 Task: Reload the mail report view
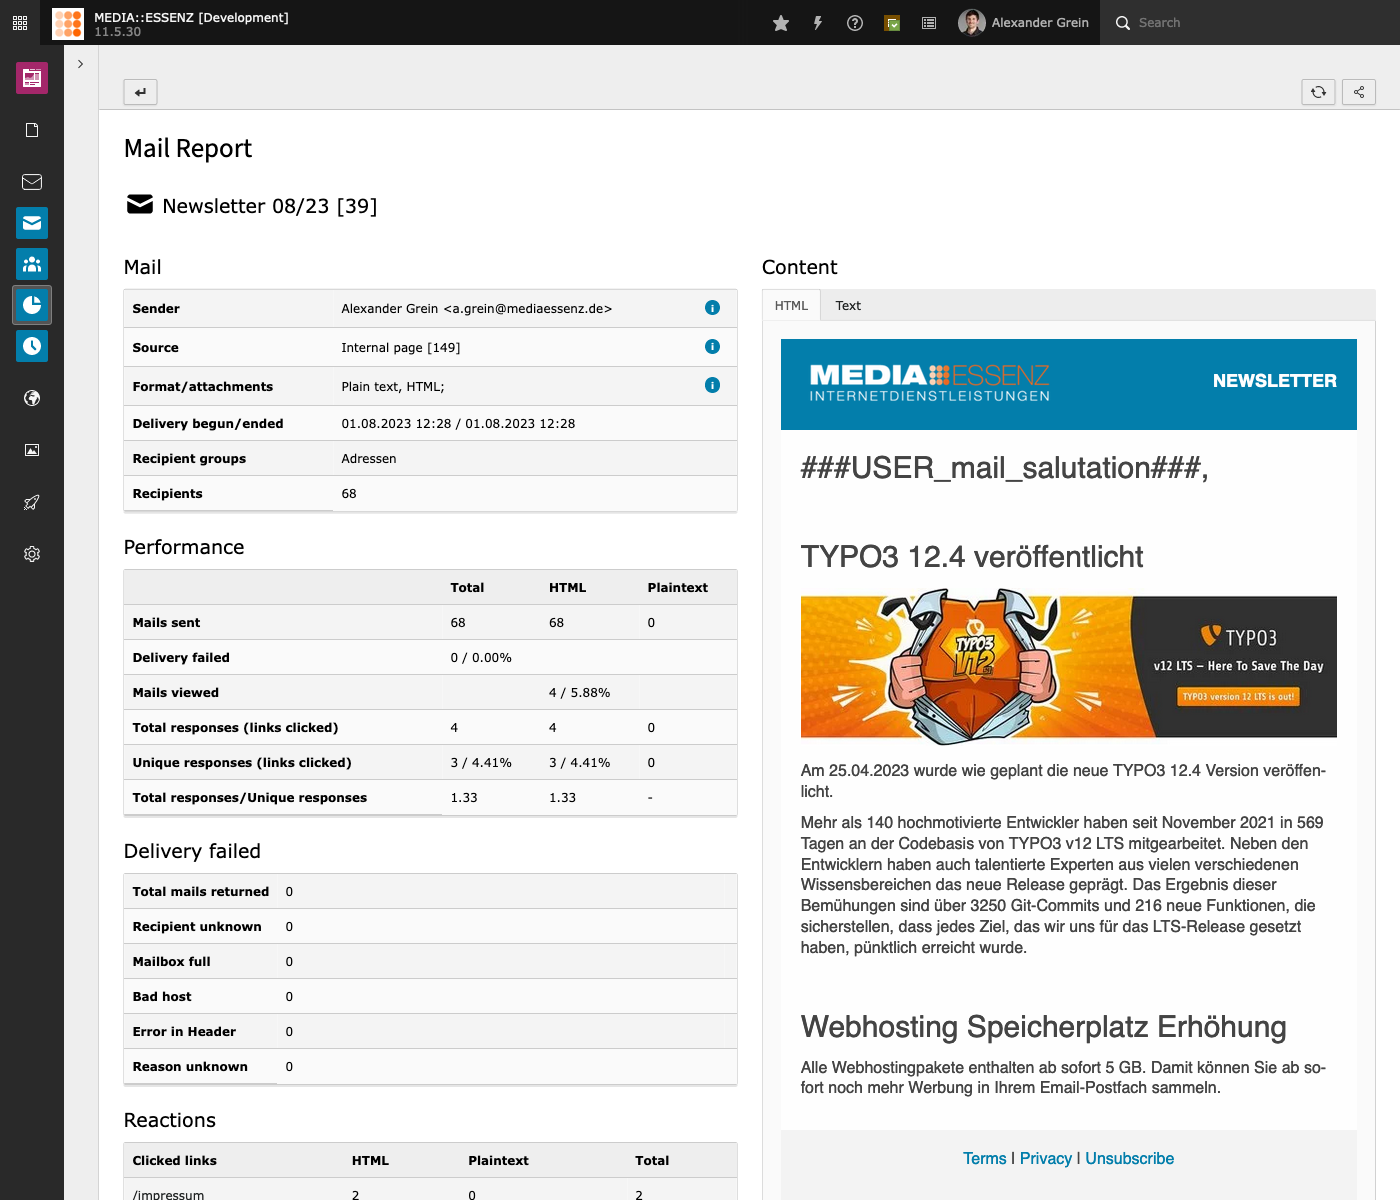pos(1319,92)
